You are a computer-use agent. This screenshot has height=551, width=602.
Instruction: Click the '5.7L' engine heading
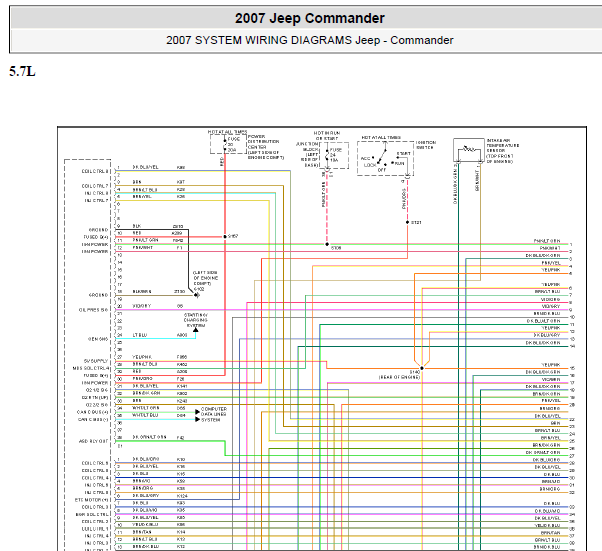pos(22,71)
